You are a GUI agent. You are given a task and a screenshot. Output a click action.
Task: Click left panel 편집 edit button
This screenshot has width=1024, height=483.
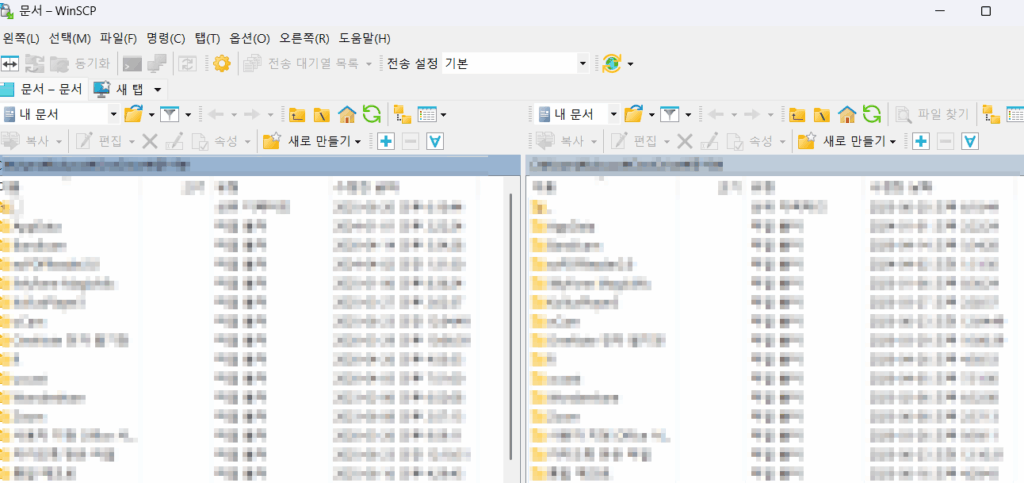click(99, 140)
